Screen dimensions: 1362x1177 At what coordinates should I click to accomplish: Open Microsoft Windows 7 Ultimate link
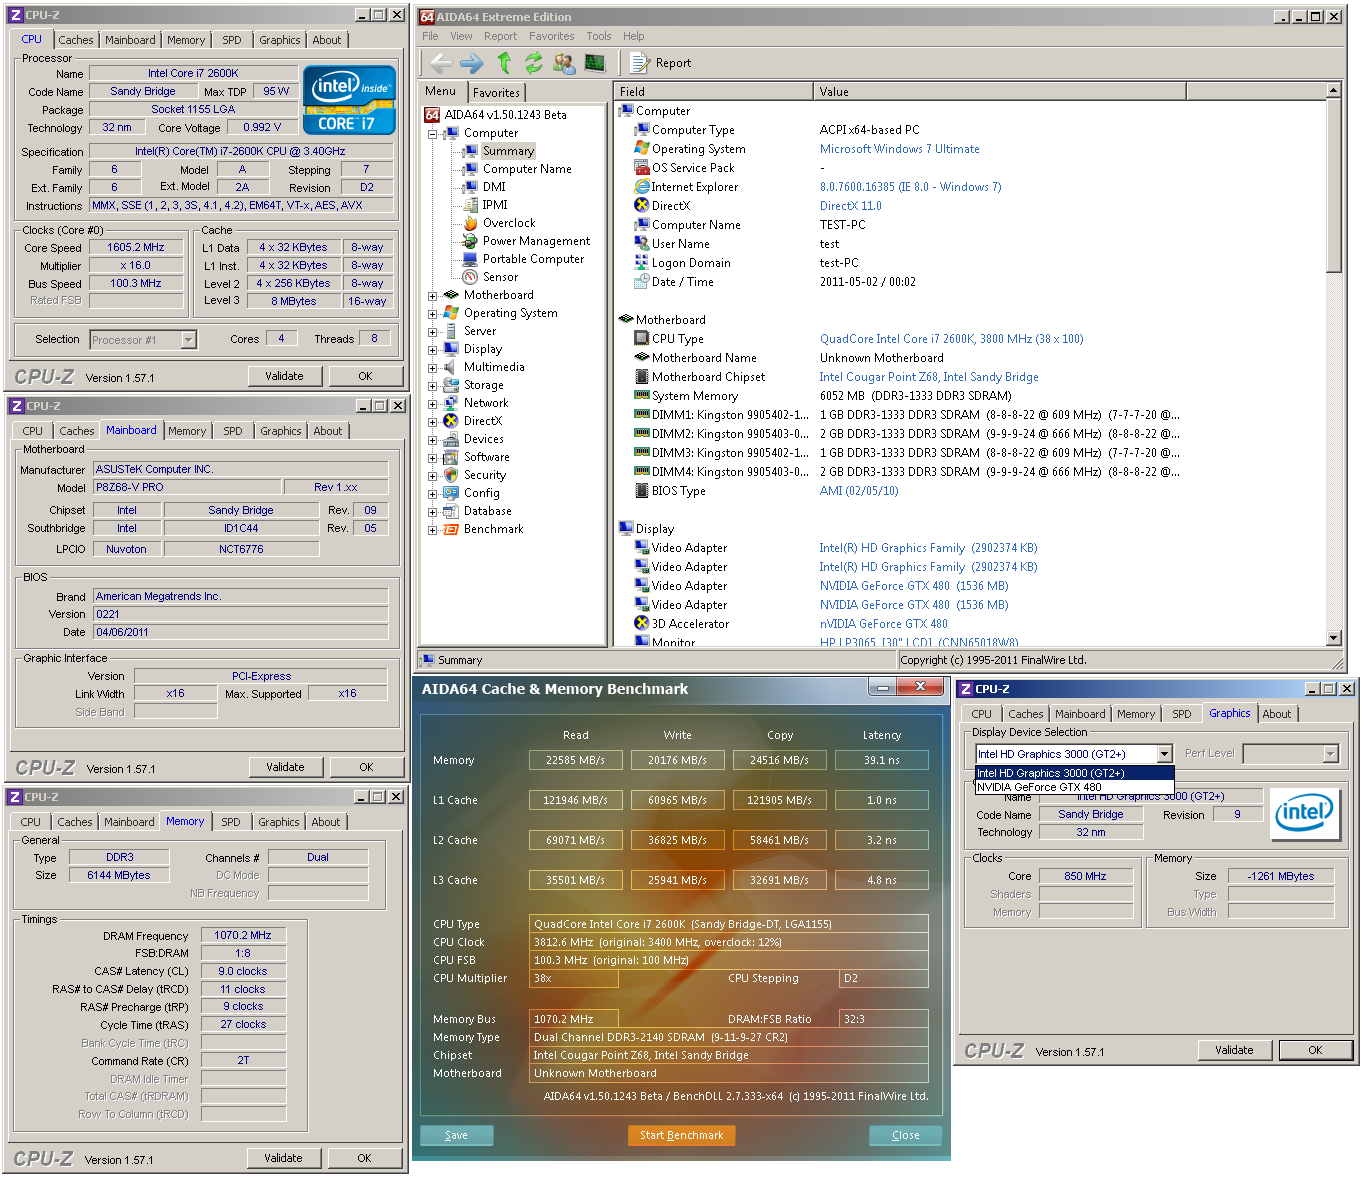click(899, 149)
